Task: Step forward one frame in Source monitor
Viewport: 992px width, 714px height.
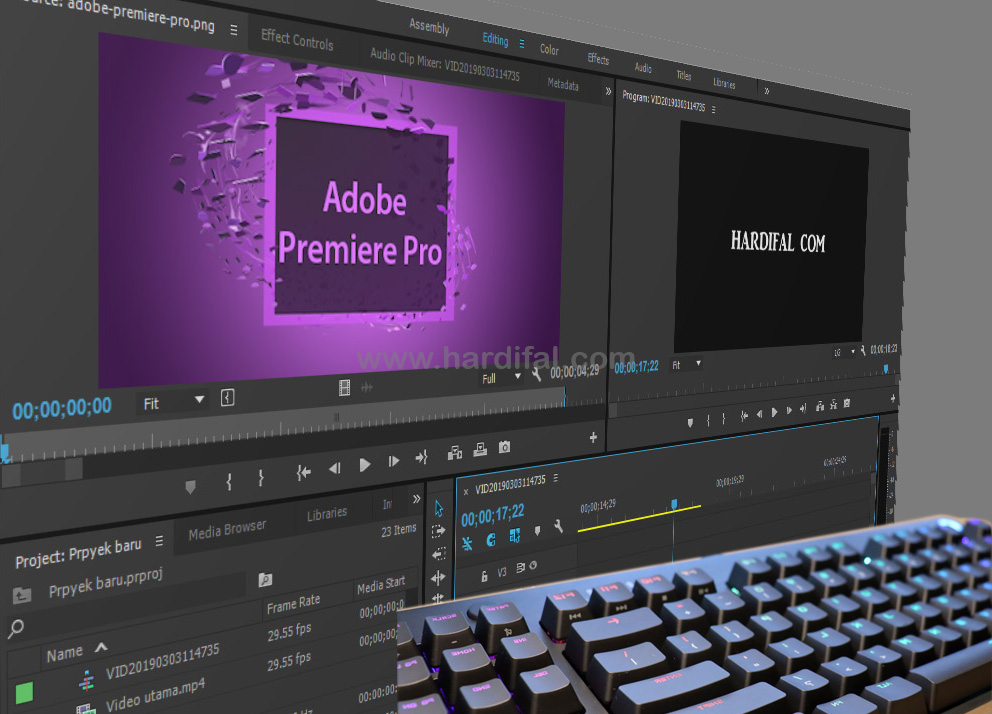Action: (x=394, y=461)
